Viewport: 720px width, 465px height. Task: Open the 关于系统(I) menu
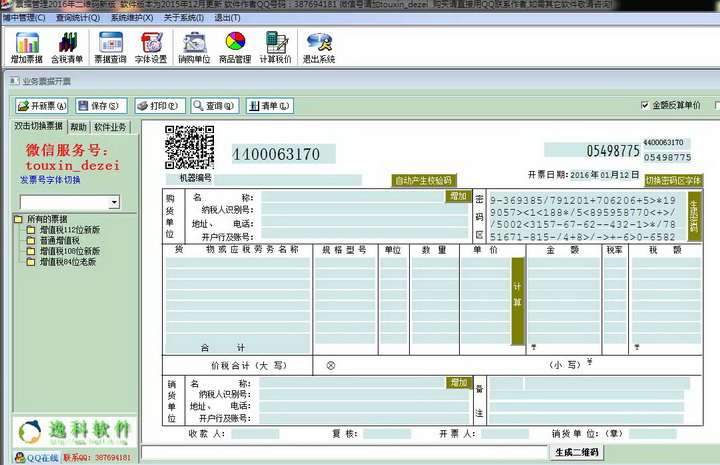click(x=184, y=18)
